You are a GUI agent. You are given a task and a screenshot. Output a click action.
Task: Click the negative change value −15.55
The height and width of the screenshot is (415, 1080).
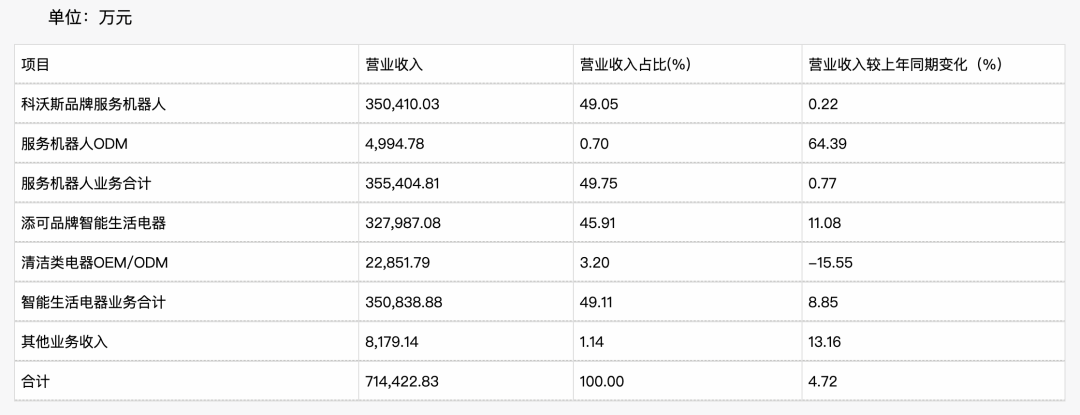click(831, 262)
